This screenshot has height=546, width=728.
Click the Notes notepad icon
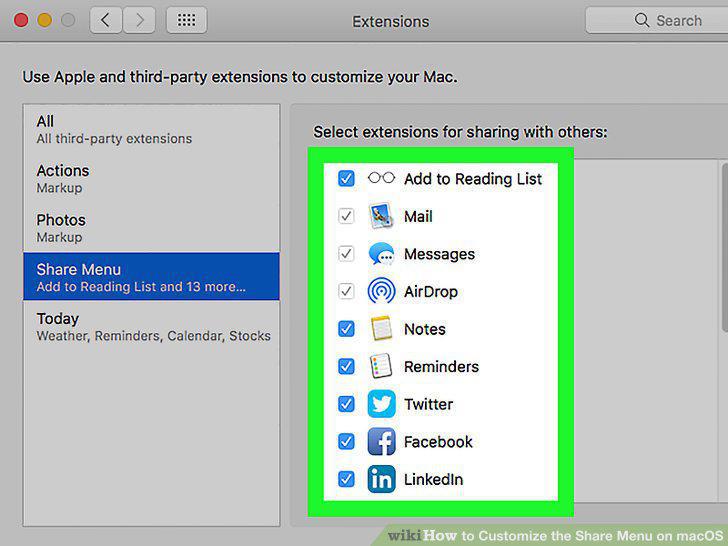click(381, 329)
